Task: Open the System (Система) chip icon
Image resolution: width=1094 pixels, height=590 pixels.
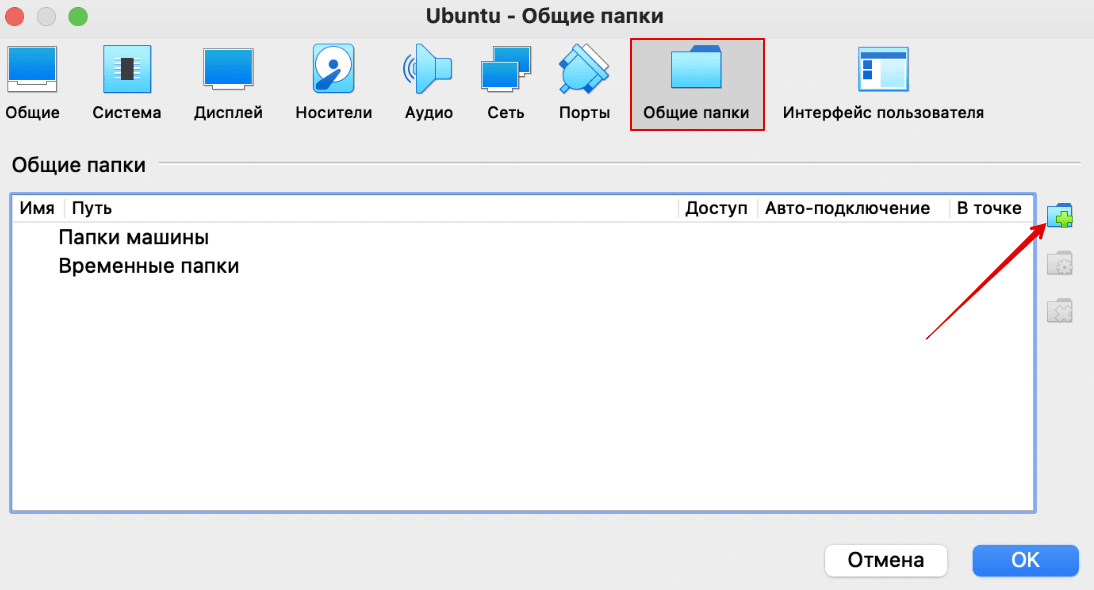Action: pos(127,70)
